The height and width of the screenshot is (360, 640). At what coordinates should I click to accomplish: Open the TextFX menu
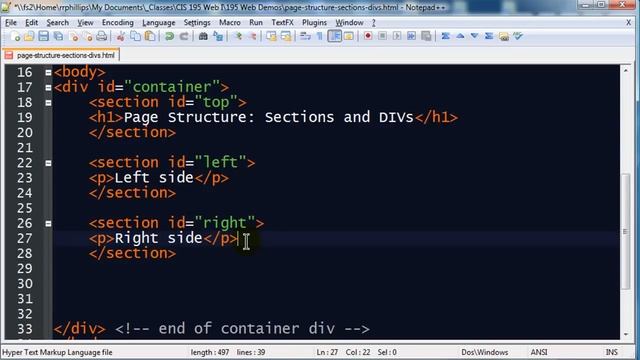click(x=282, y=23)
